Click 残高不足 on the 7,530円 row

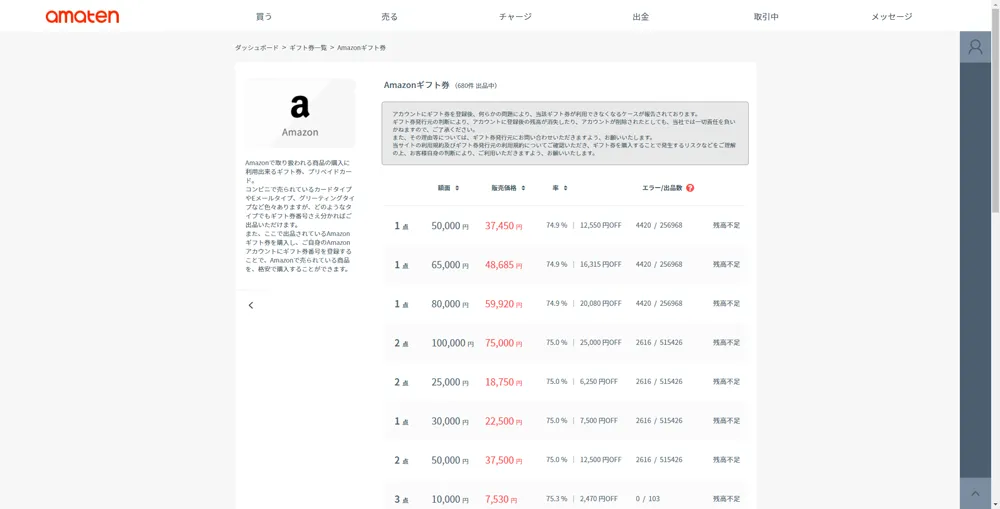coord(726,499)
